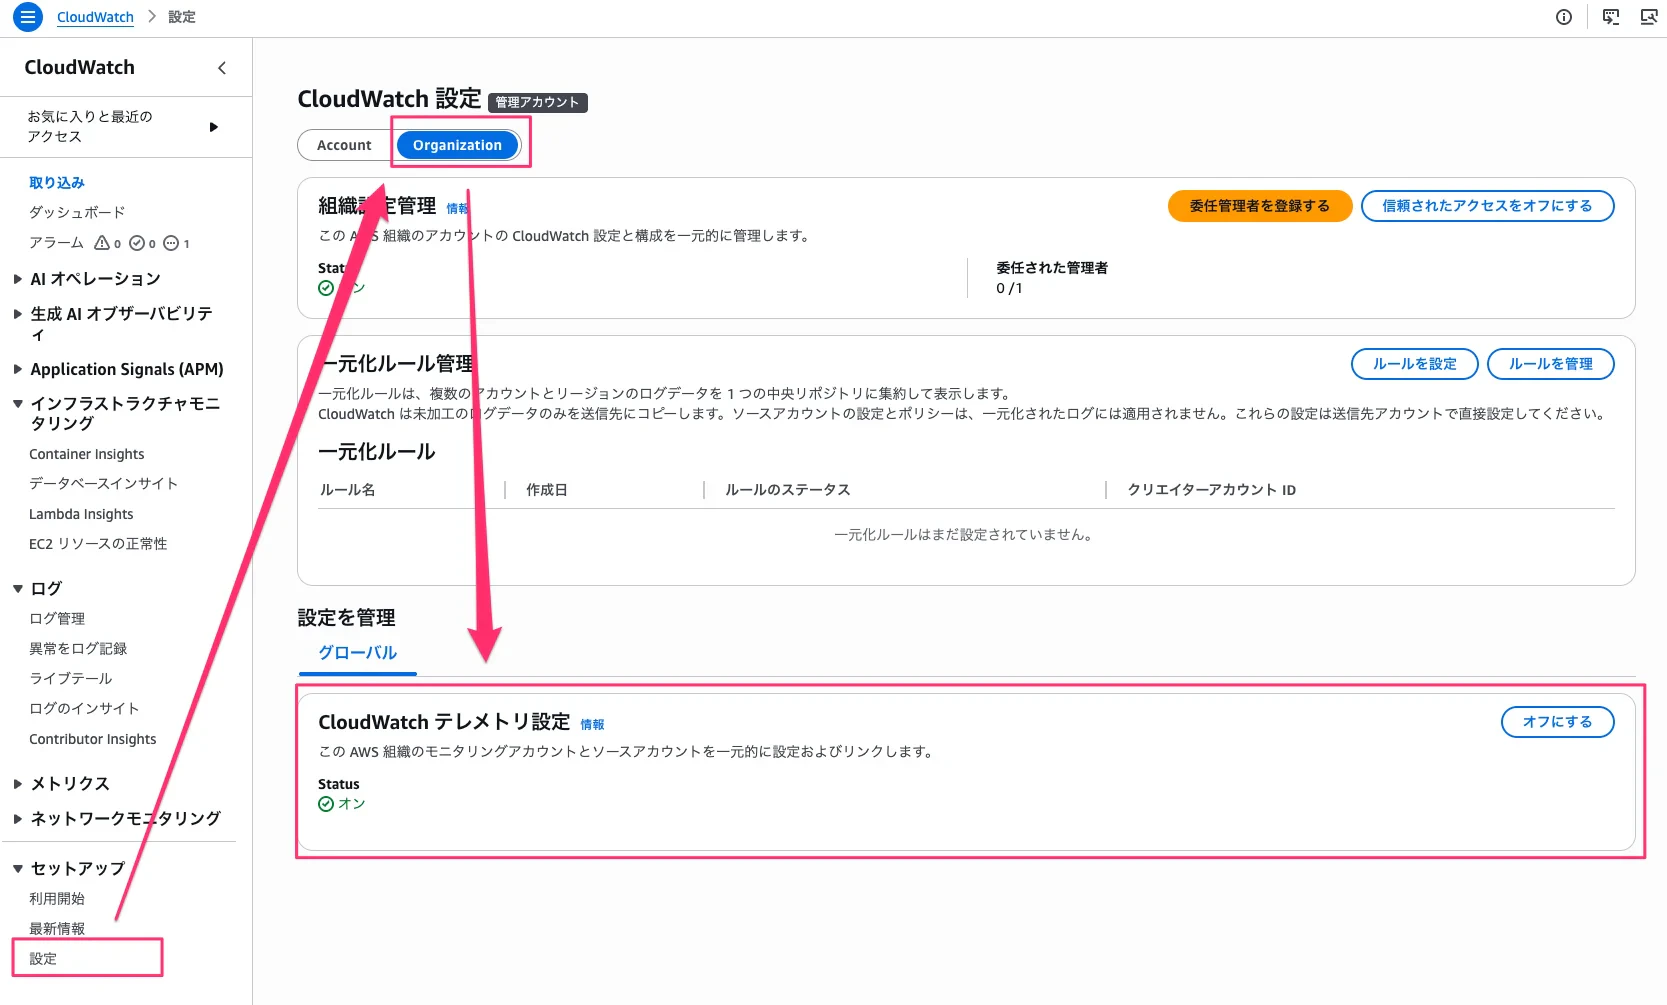Click 信頼されたアクセスをオフにする button

(1487, 206)
